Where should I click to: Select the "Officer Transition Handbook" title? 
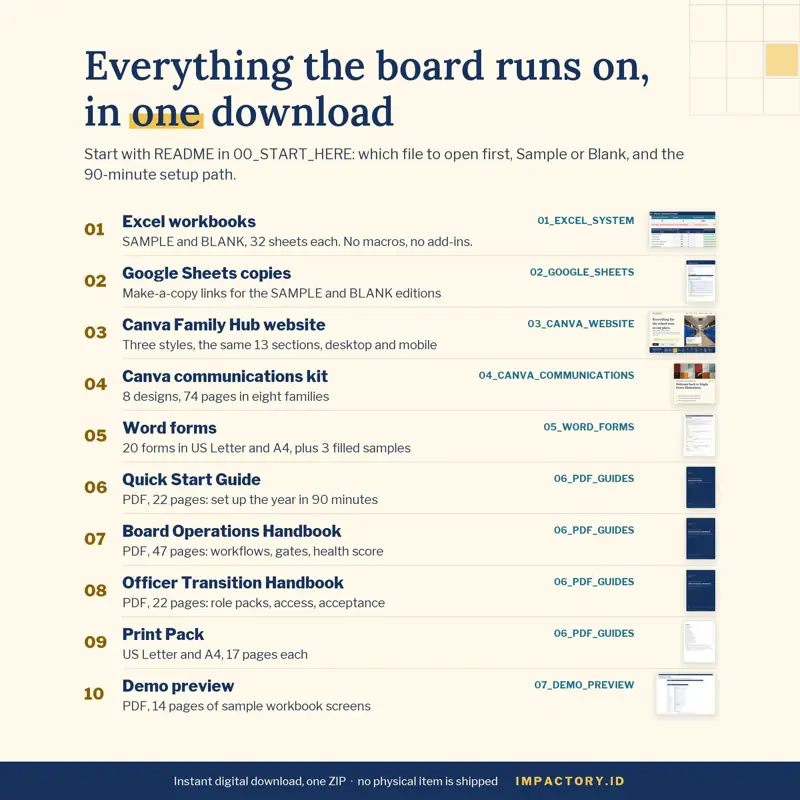[233, 582]
